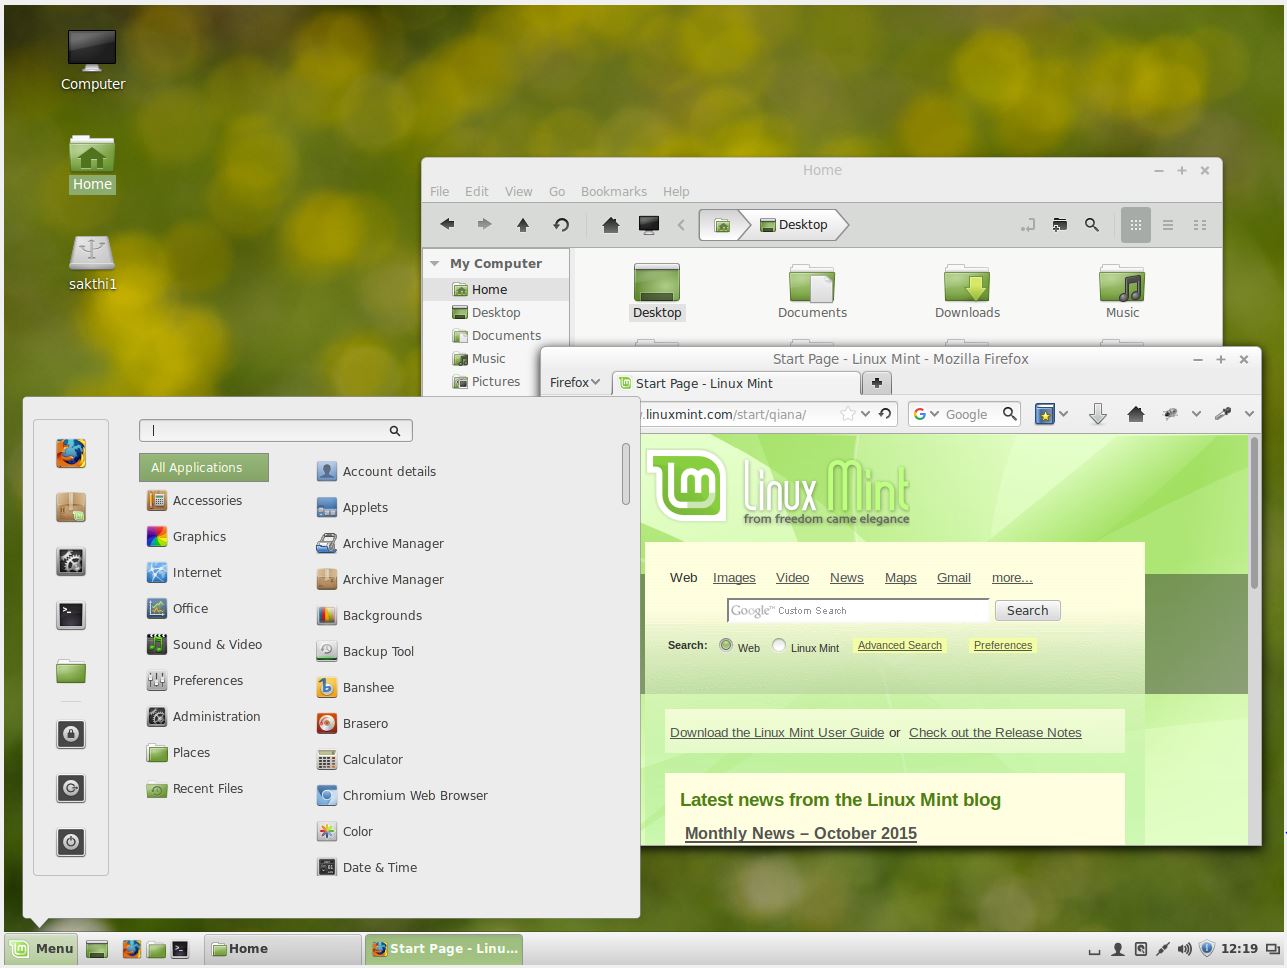Screen dimensions: 1287x968
Task: Click Firefox home button icon
Action: click(x=1135, y=414)
